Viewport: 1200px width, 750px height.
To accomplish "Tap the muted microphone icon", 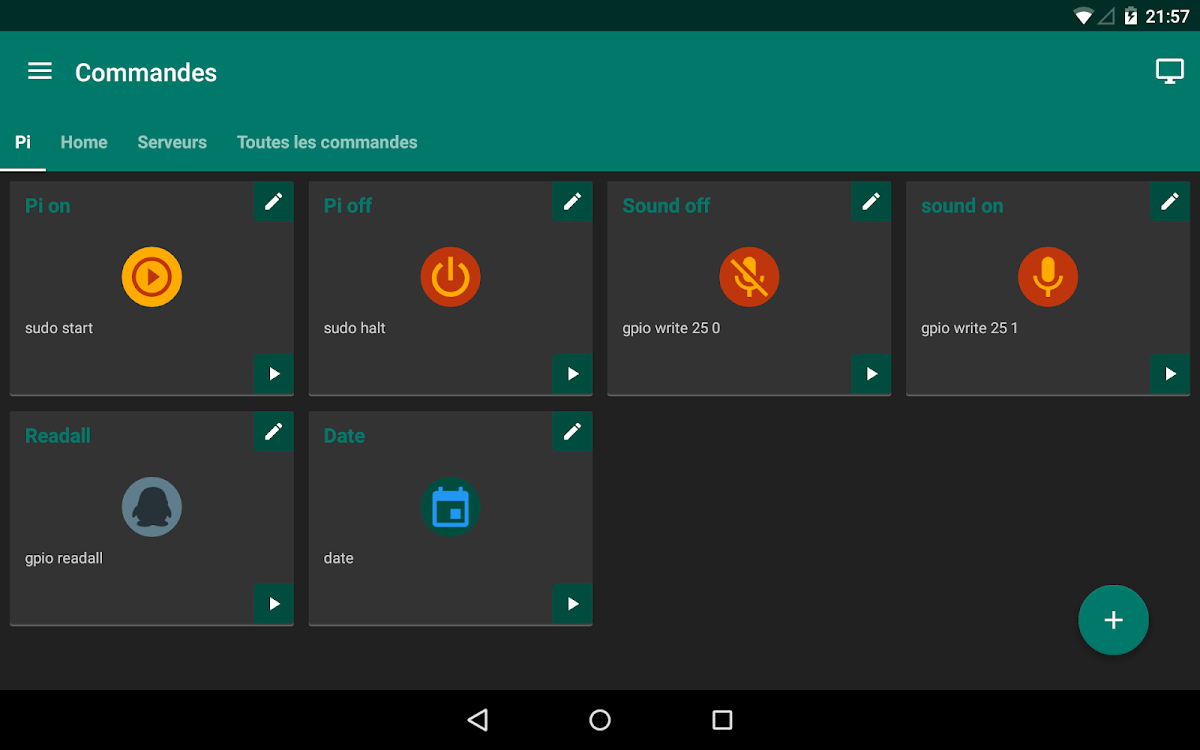I will point(749,277).
